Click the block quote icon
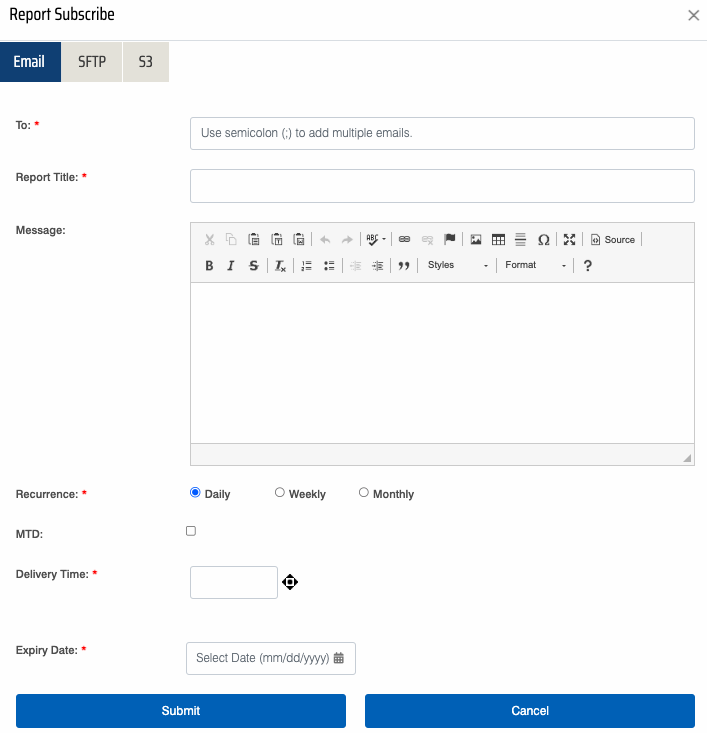 point(404,266)
